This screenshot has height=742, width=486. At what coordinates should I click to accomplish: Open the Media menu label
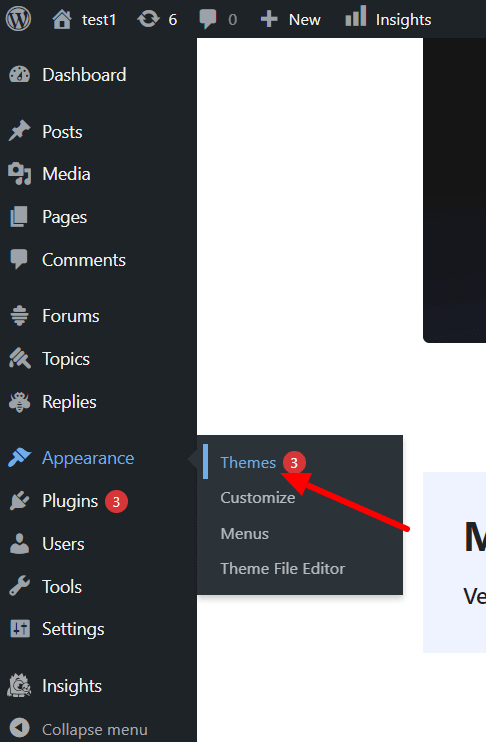coord(66,174)
